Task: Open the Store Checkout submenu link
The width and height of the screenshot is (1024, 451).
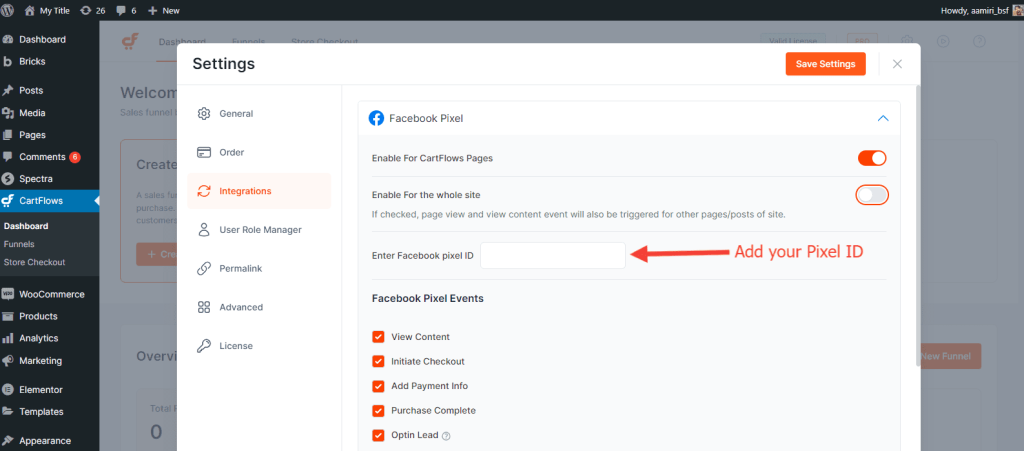Action: [34, 262]
